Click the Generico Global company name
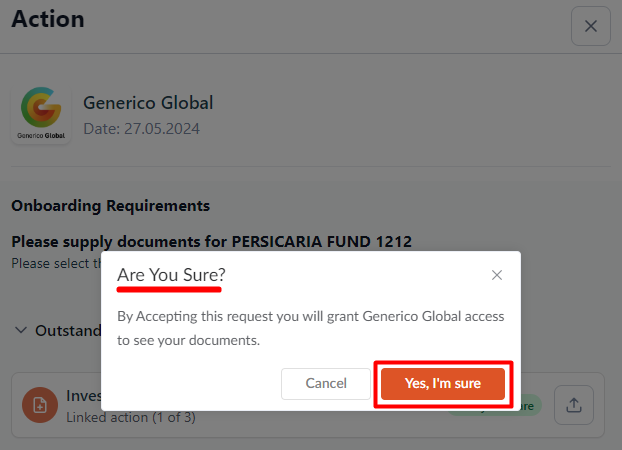 pyautogui.click(x=148, y=103)
